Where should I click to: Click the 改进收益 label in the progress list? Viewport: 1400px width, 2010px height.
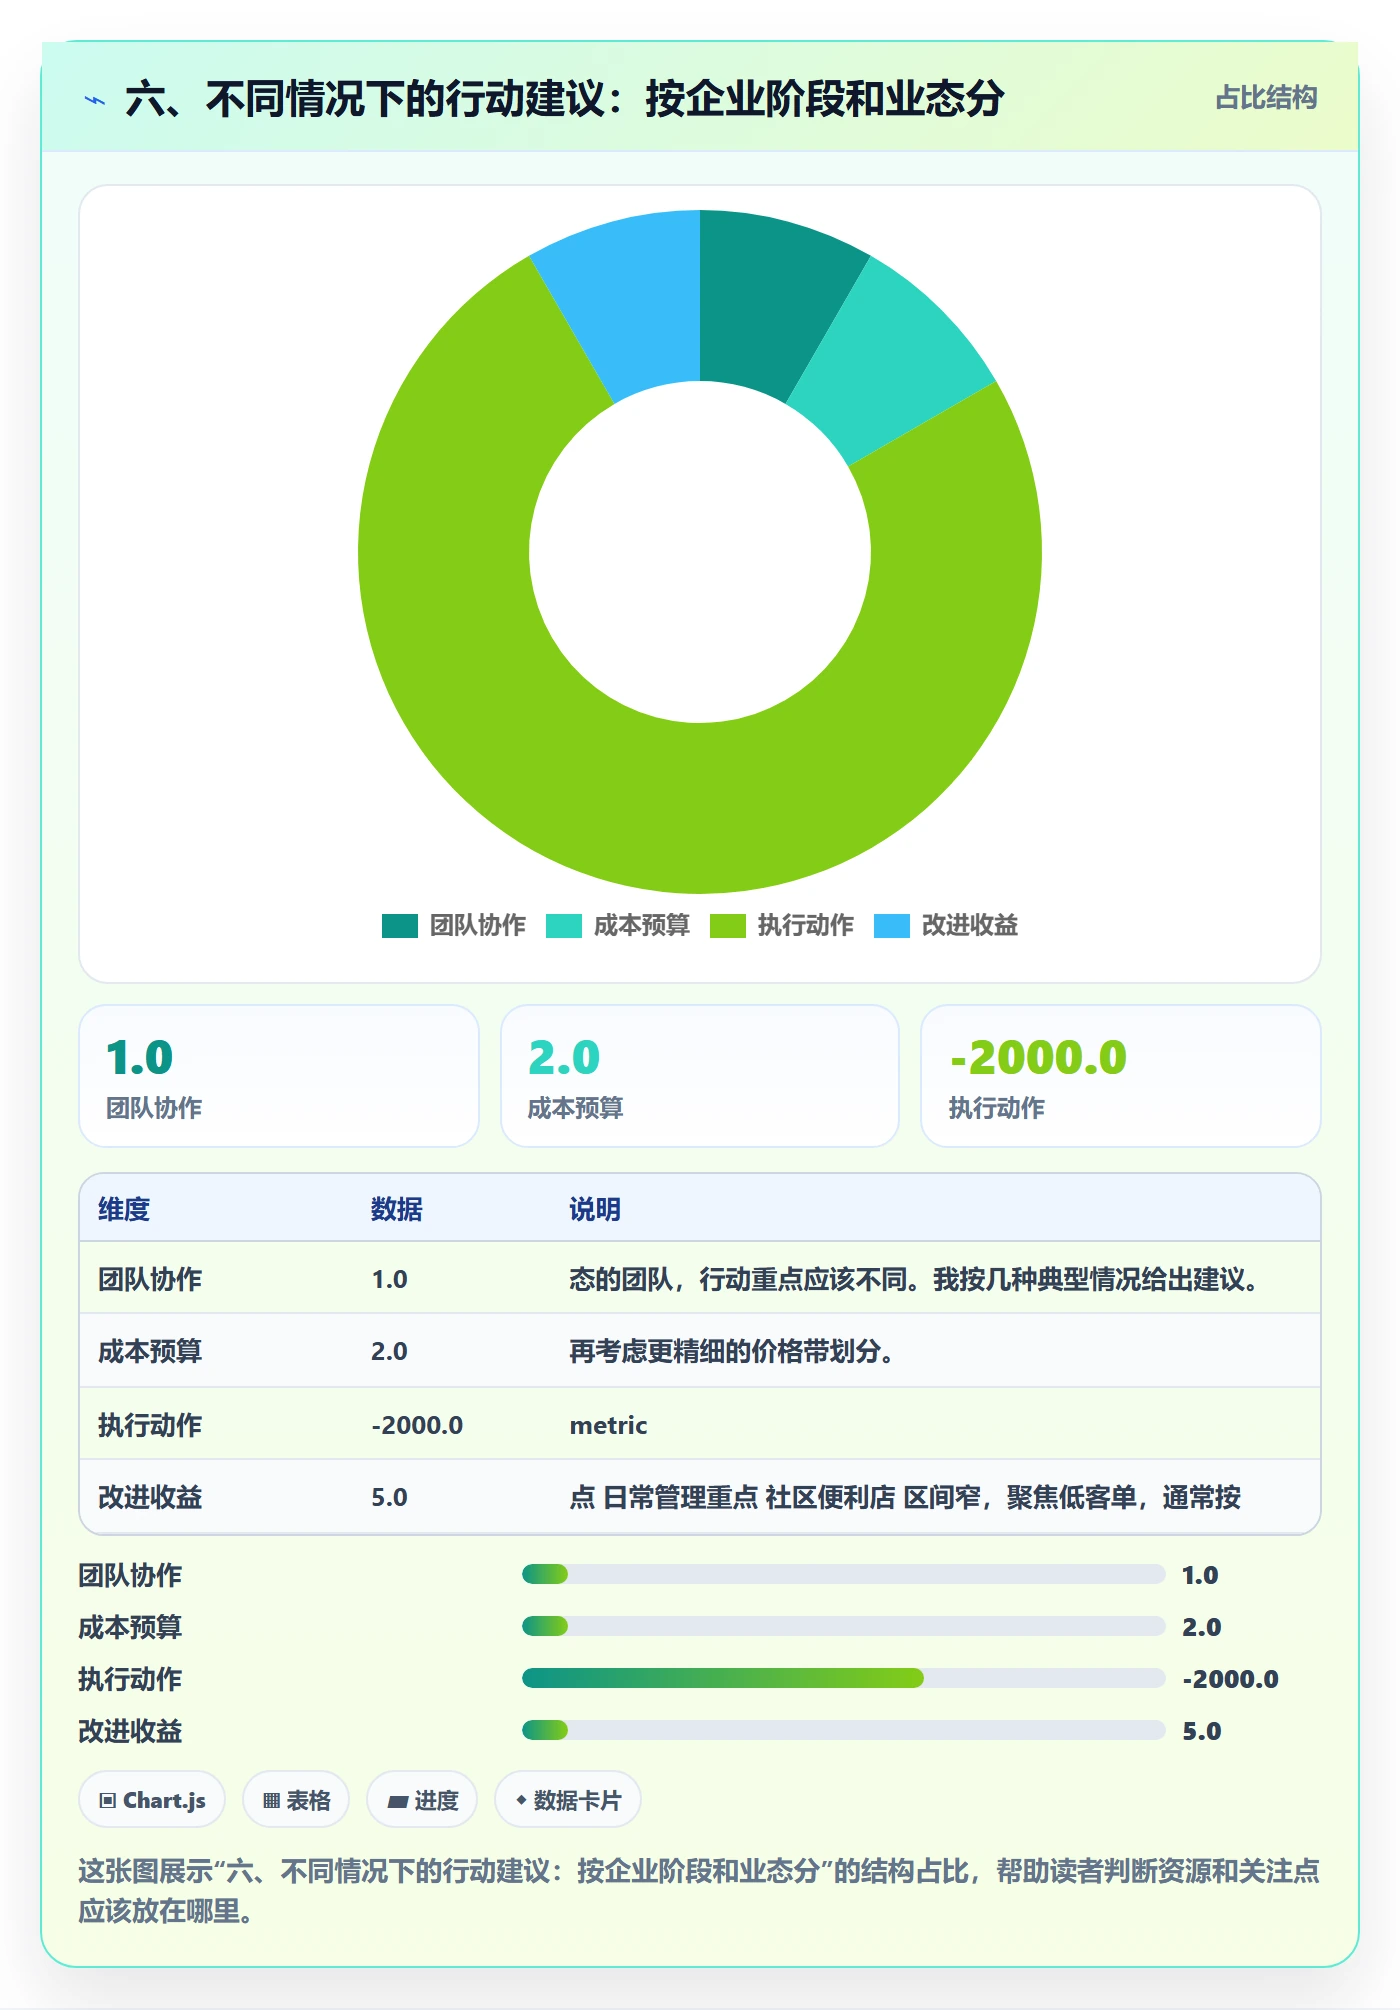click(x=130, y=1731)
